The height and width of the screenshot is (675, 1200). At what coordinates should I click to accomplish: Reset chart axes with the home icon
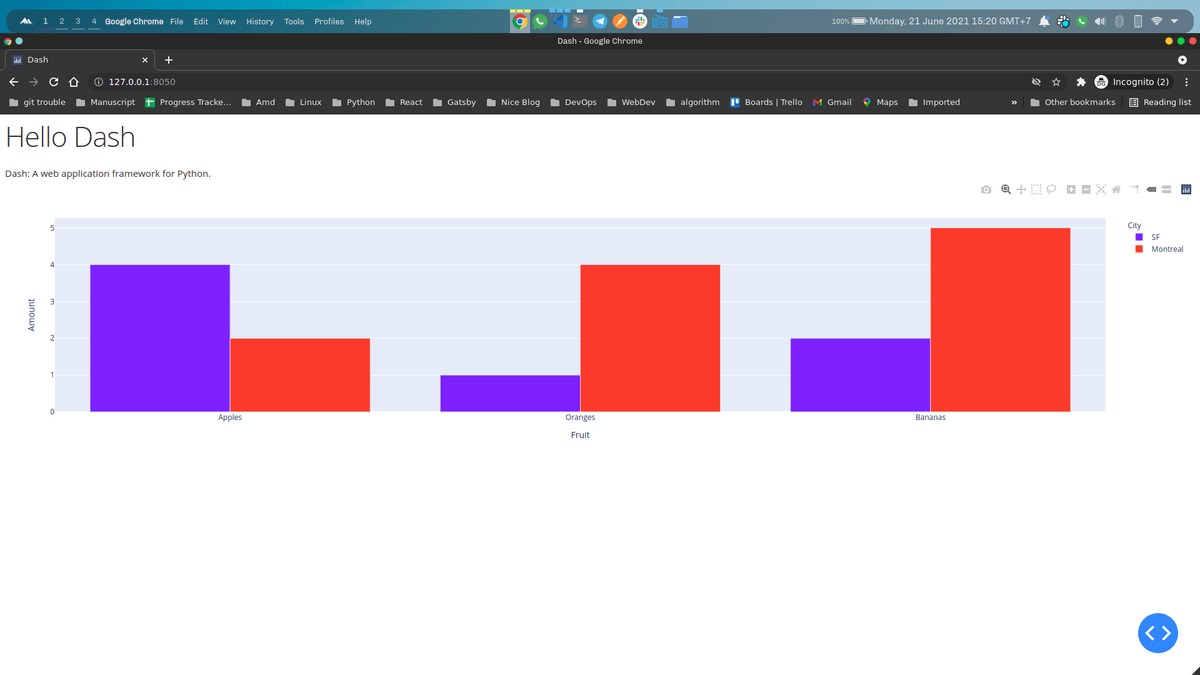click(x=1117, y=189)
